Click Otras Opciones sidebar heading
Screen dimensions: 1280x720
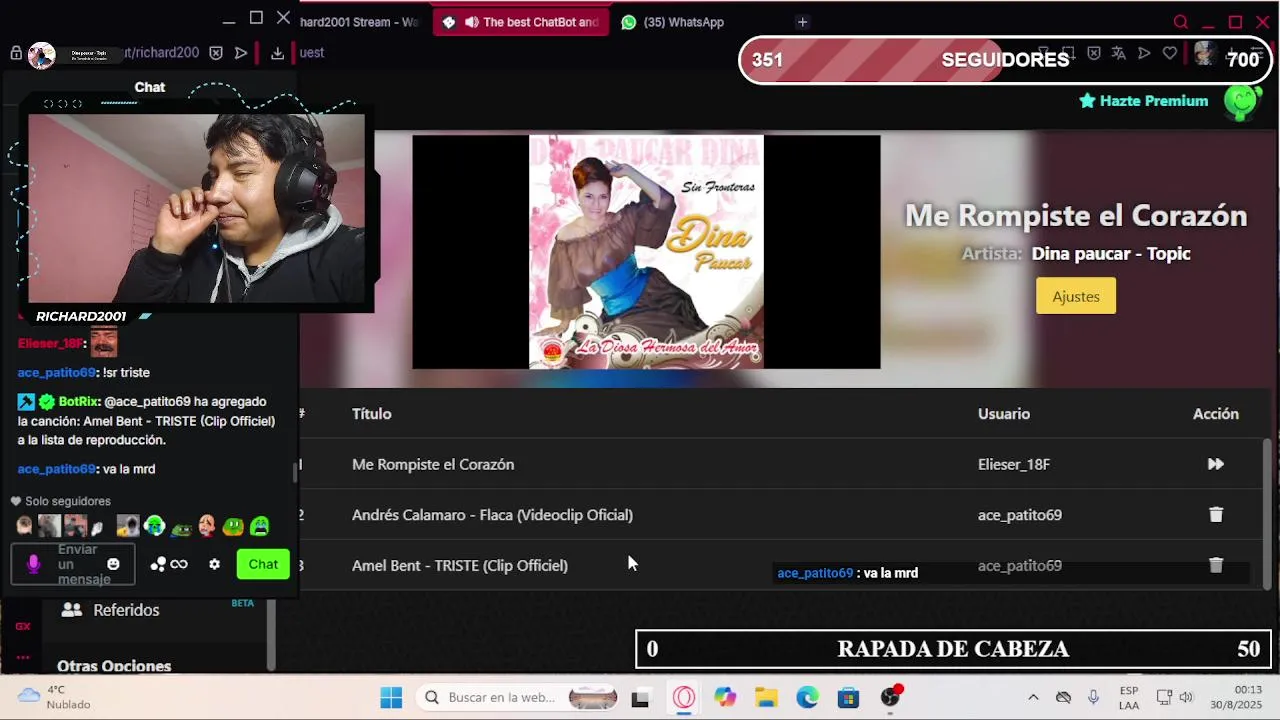point(114,666)
